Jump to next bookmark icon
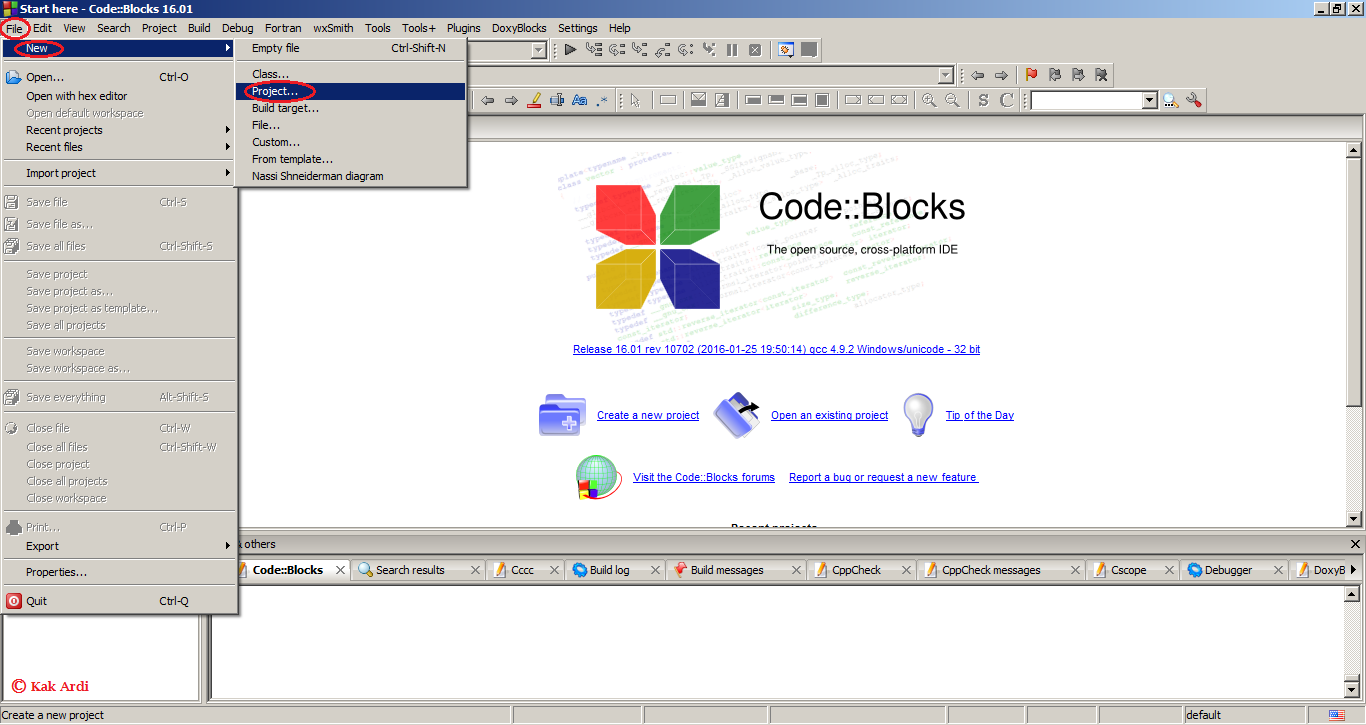The width and height of the screenshot is (1366, 725). pos(1078,75)
